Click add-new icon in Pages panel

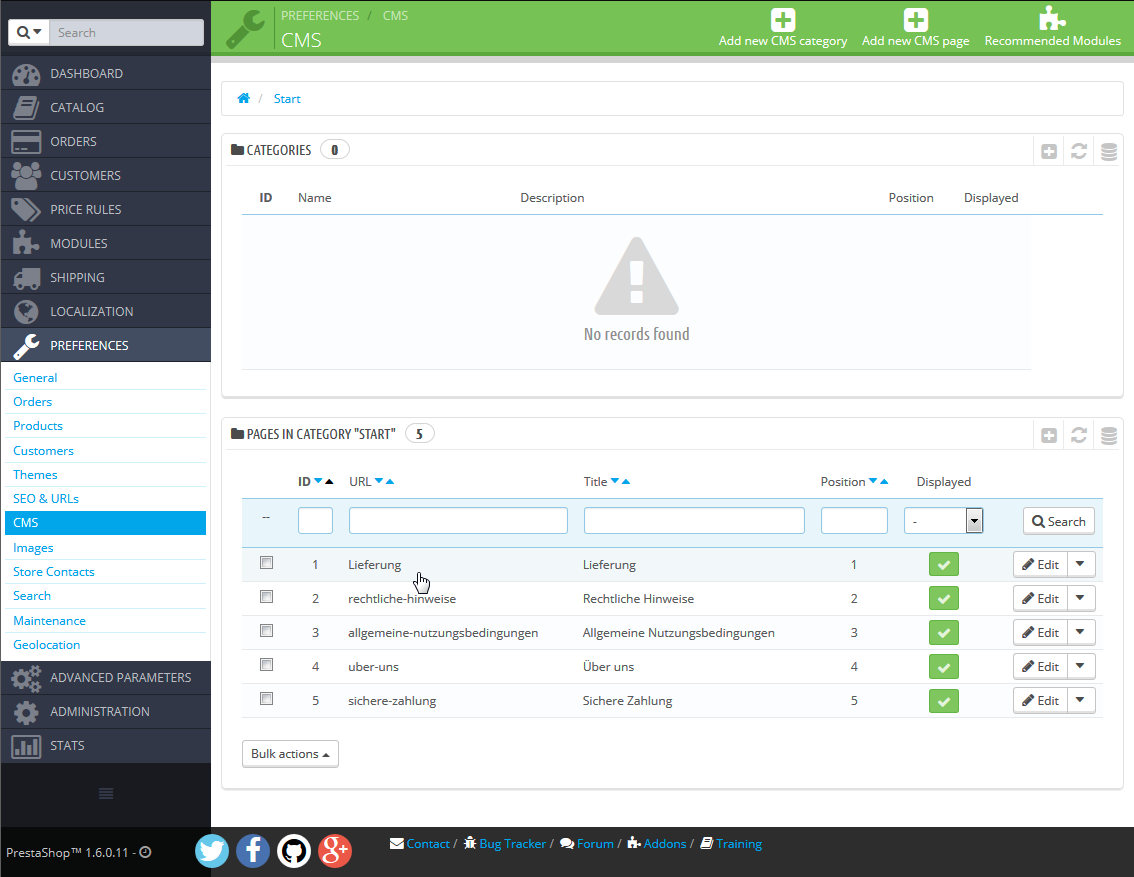(x=1049, y=435)
